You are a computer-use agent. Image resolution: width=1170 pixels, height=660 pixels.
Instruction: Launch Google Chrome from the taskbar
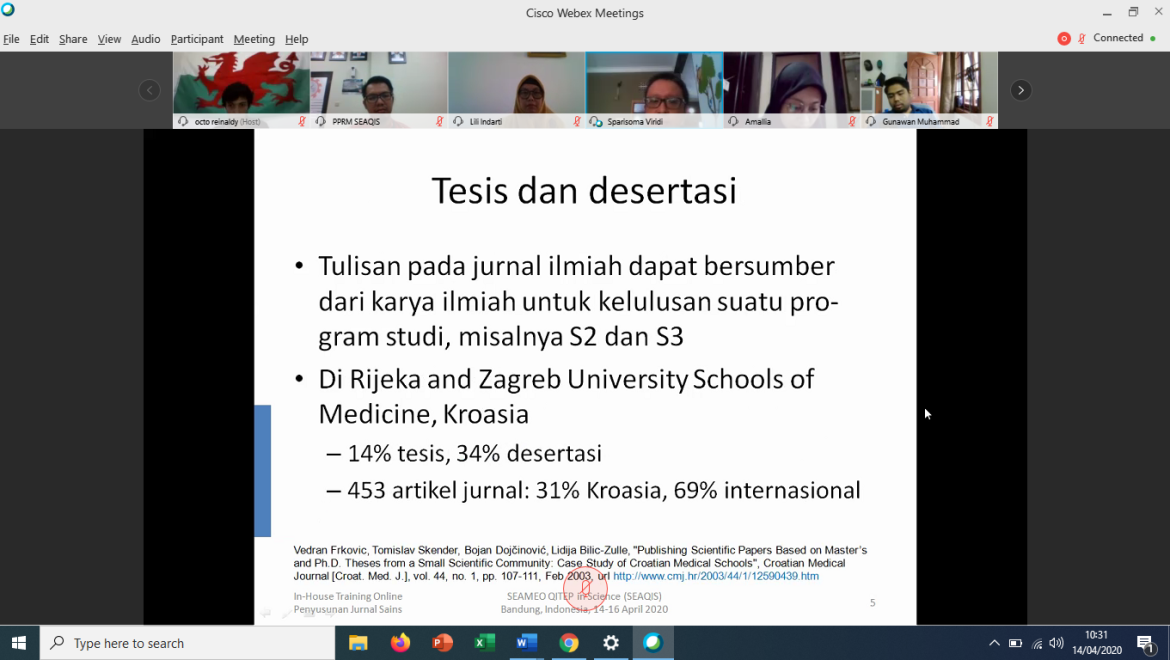click(x=568, y=642)
